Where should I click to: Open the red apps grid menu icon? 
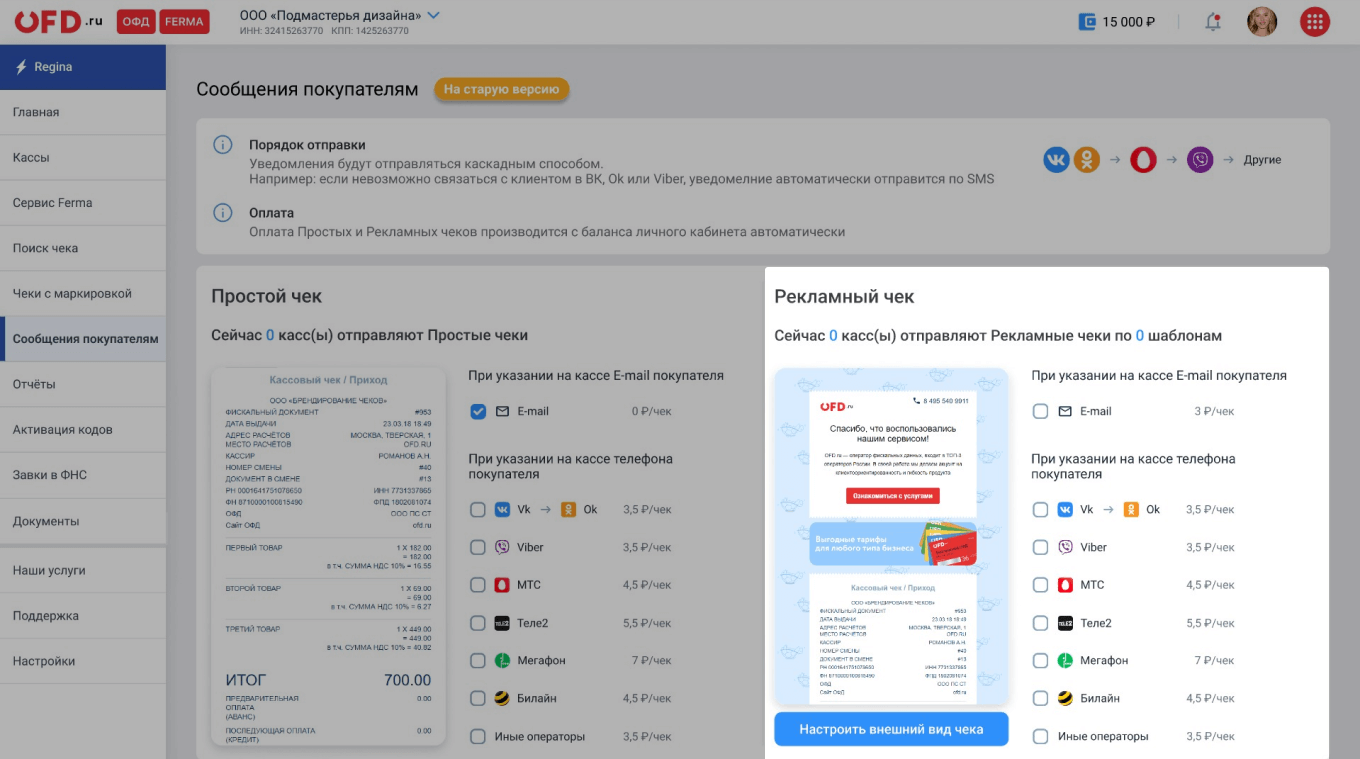coord(1315,22)
